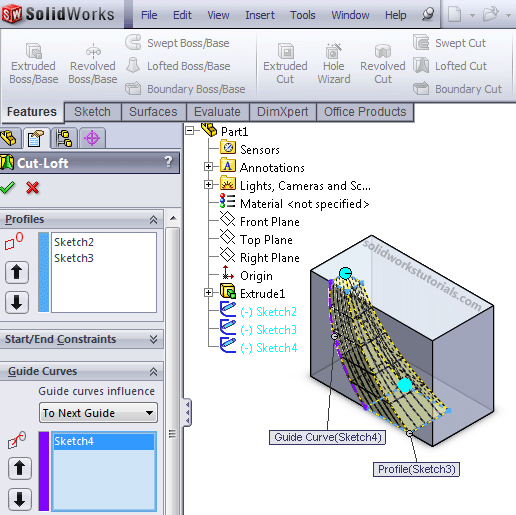Switch to the Surfaces tab
Screen dimensions: 516x515
pyautogui.click(x=153, y=112)
